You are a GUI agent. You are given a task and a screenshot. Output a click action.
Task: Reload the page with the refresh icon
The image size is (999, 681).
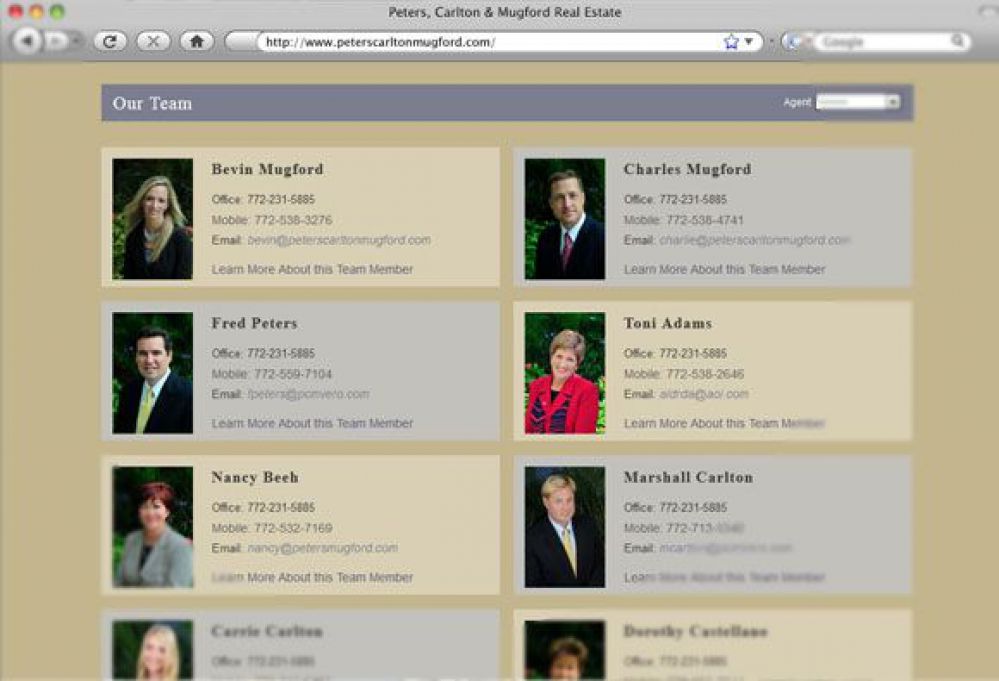110,41
